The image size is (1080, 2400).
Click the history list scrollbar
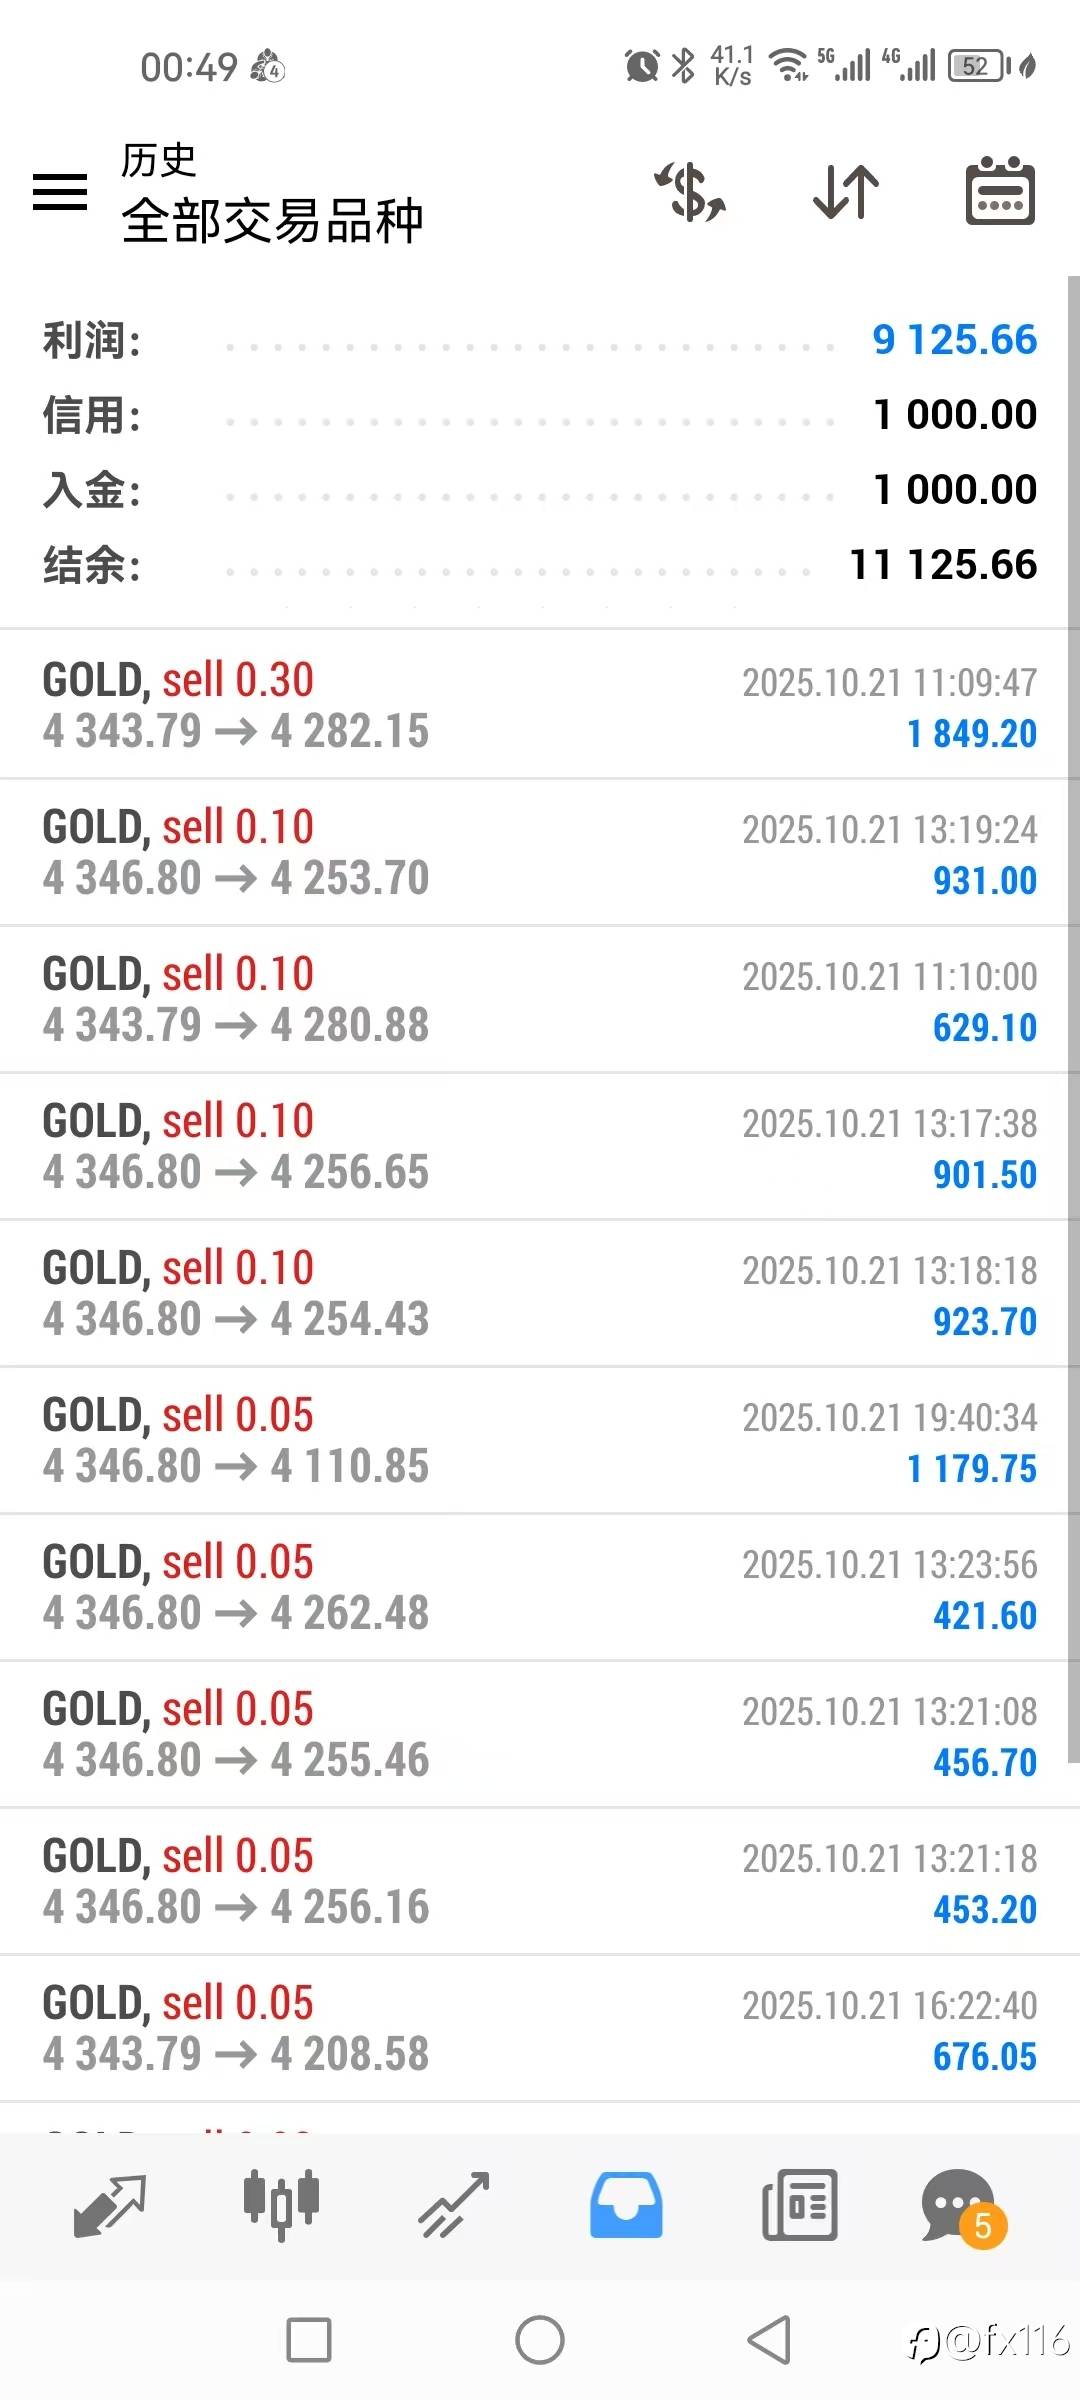pyautogui.click(x=1073, y=1020)
